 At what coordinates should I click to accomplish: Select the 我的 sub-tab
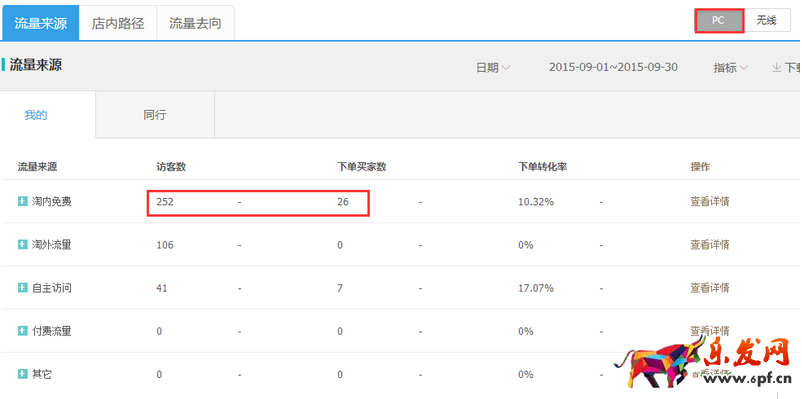[36, 115]
